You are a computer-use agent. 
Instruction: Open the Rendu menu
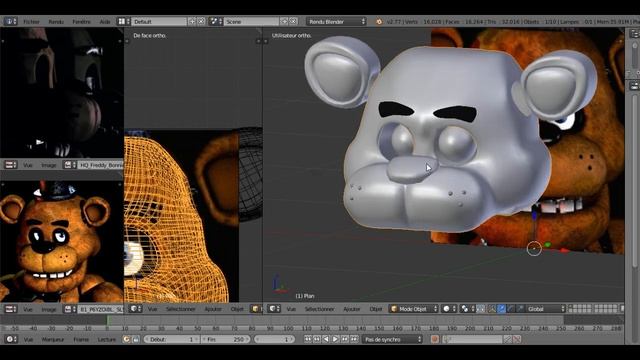point(56,22)
